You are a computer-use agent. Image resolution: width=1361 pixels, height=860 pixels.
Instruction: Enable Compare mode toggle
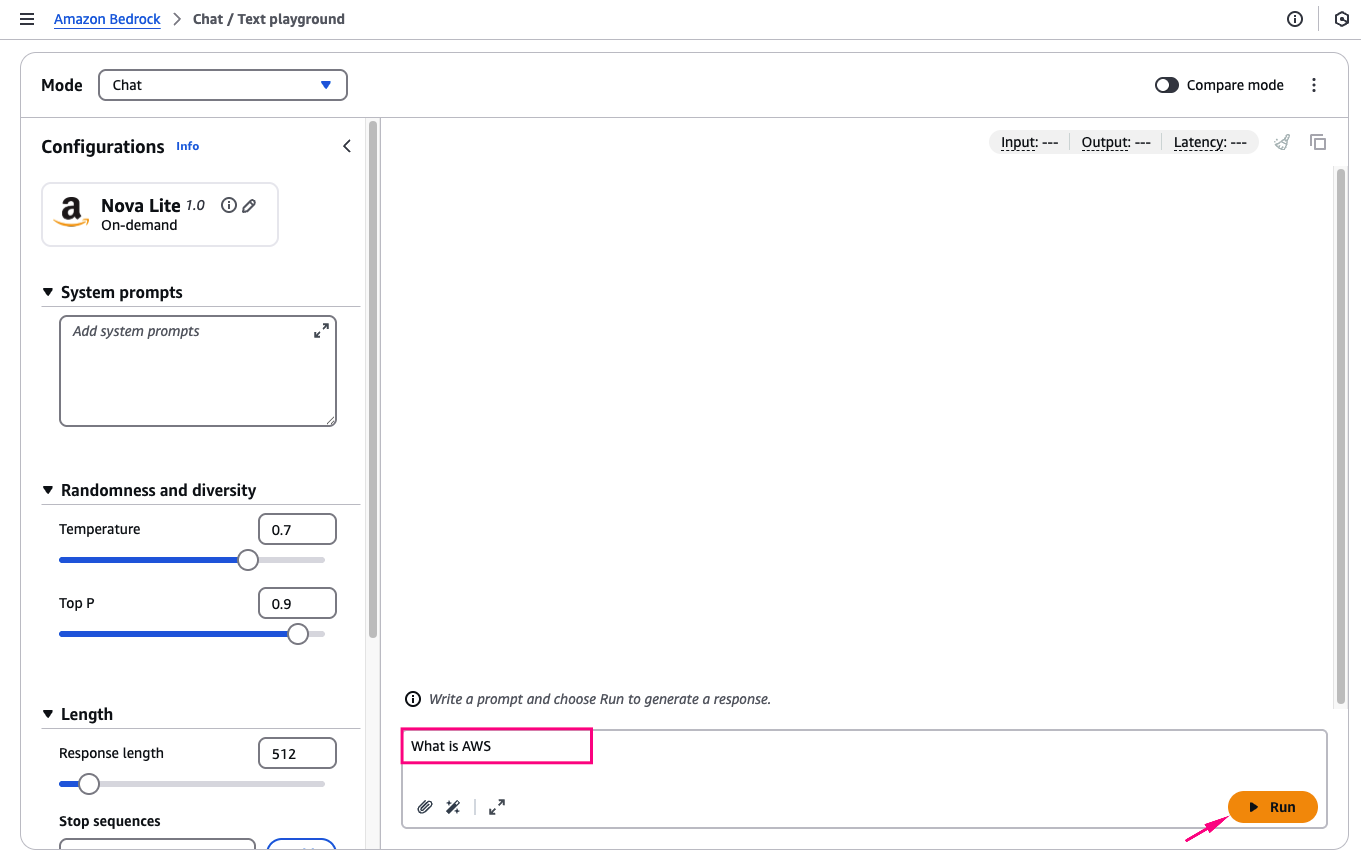(x=1167, y=85)
